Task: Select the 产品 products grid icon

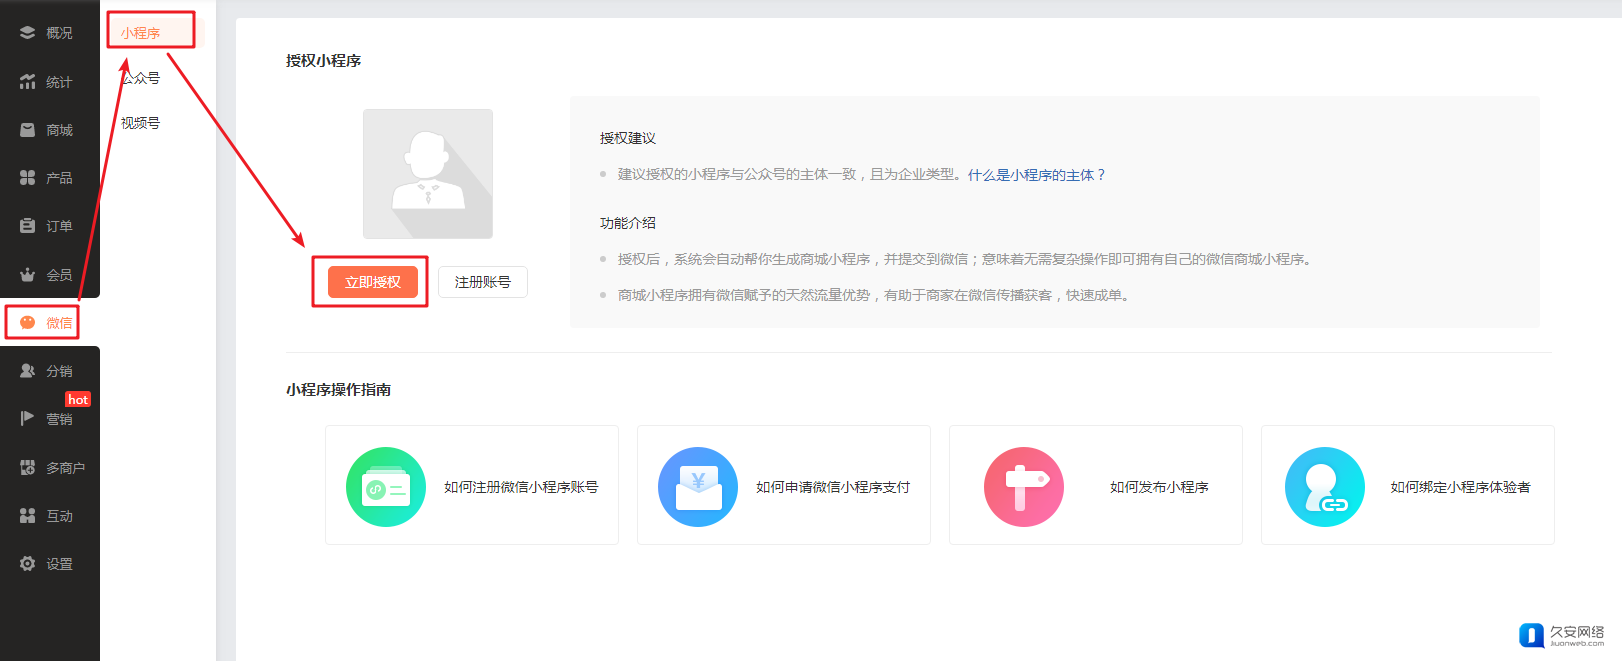Action: [27, 177]
